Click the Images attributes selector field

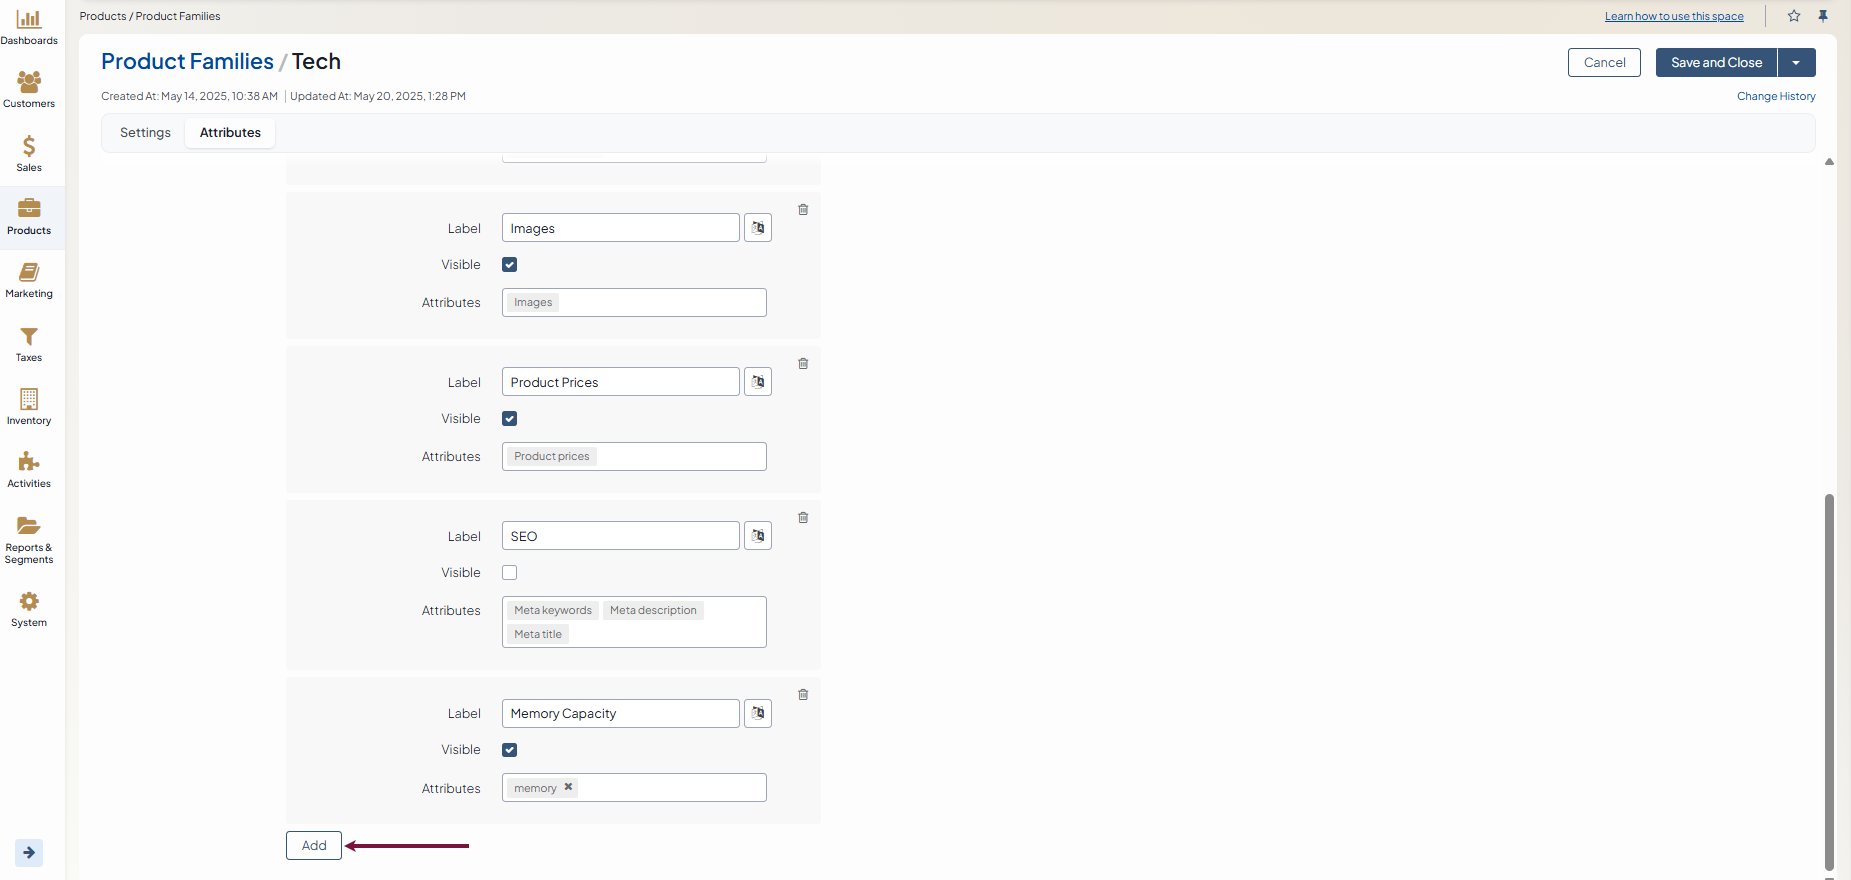634,303
